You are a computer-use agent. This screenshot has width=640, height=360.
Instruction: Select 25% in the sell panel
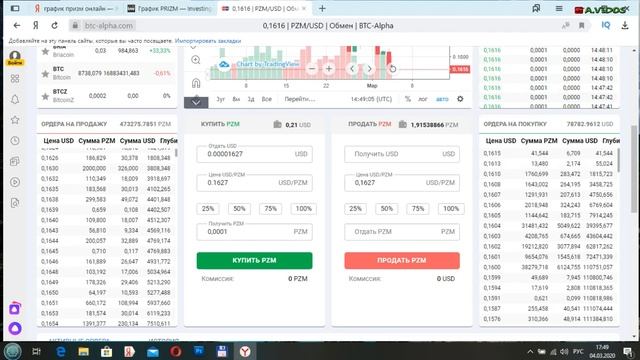pos(355,209)
